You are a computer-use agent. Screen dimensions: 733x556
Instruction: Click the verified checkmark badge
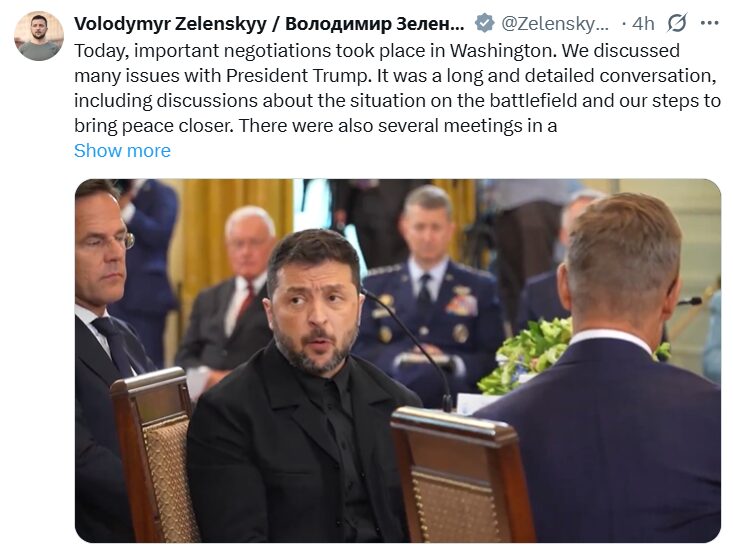point(484,23)
